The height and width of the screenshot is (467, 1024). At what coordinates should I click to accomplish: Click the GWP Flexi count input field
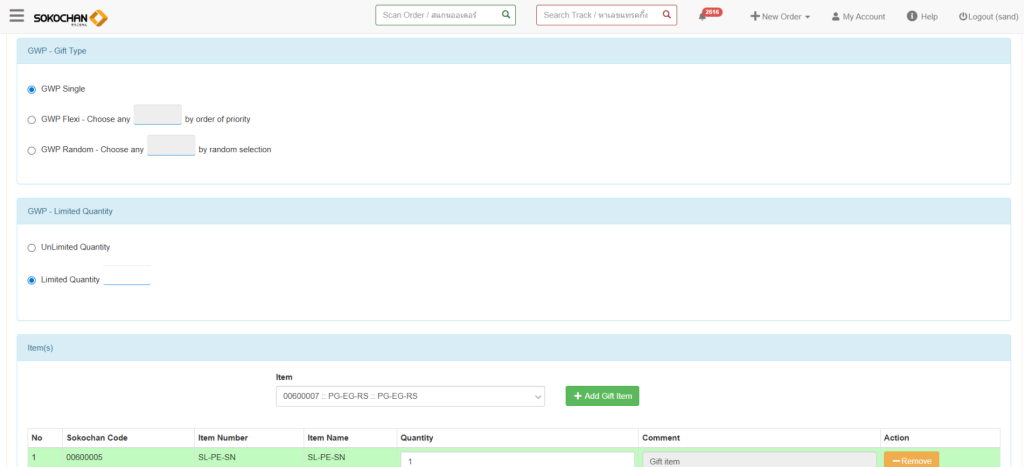coord(157,116)
